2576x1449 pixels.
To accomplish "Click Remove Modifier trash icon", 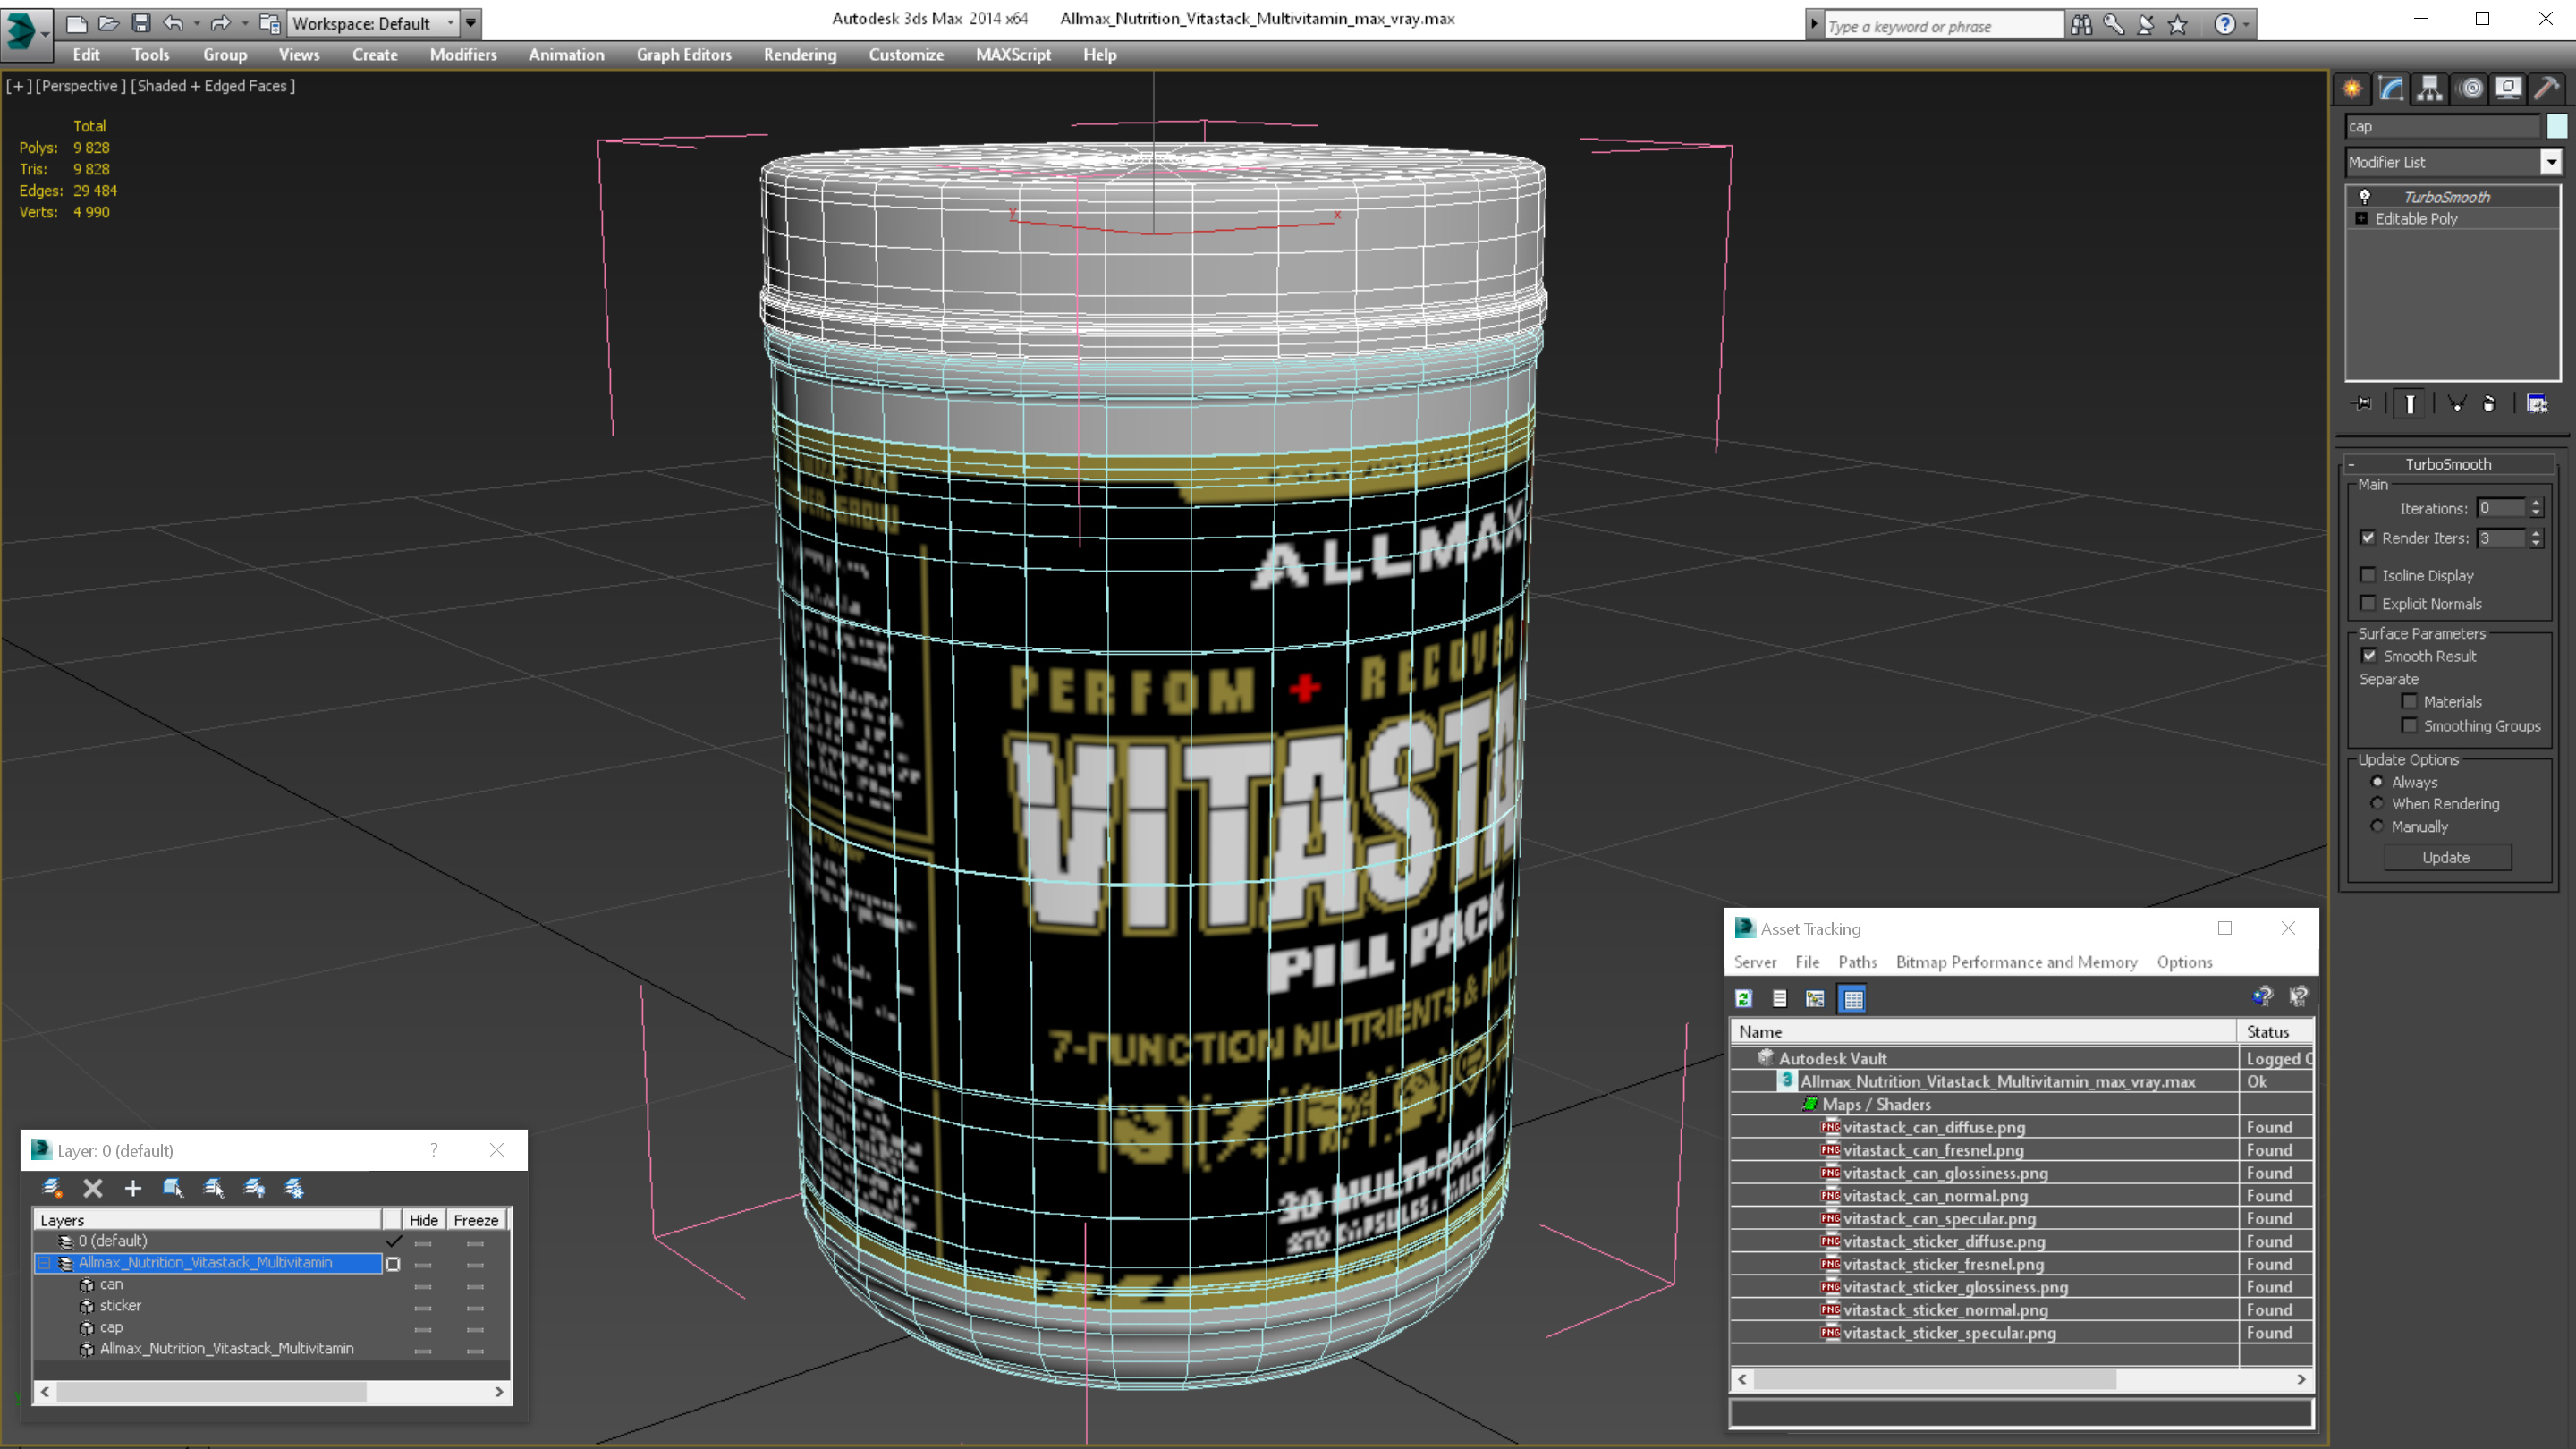I will [2489, 404].
